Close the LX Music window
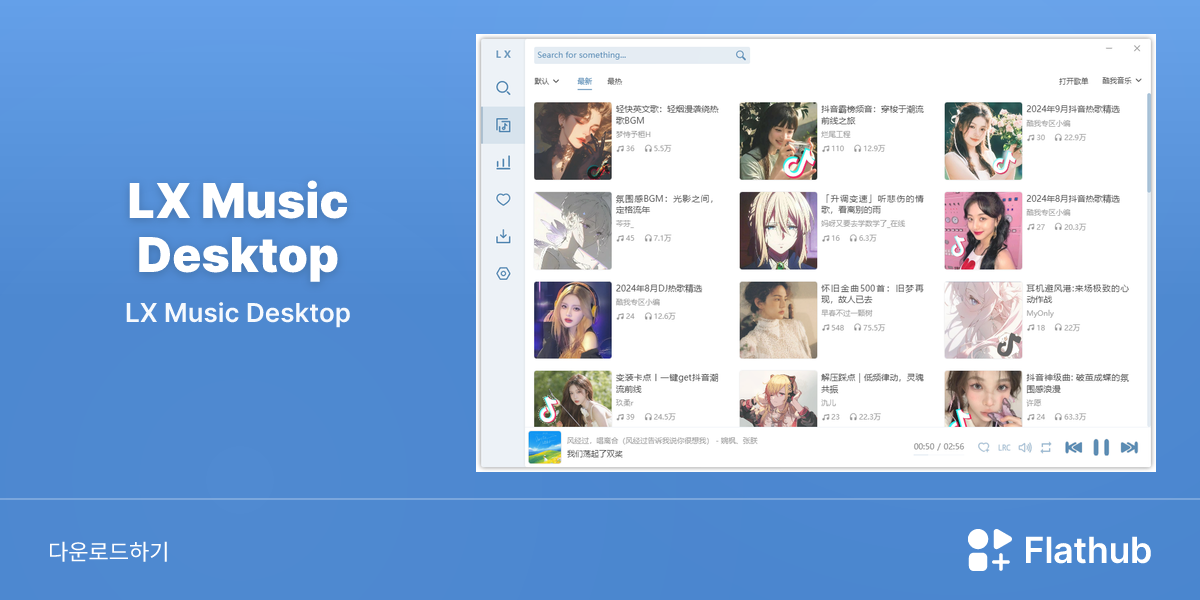 (x=1137, y=48)
